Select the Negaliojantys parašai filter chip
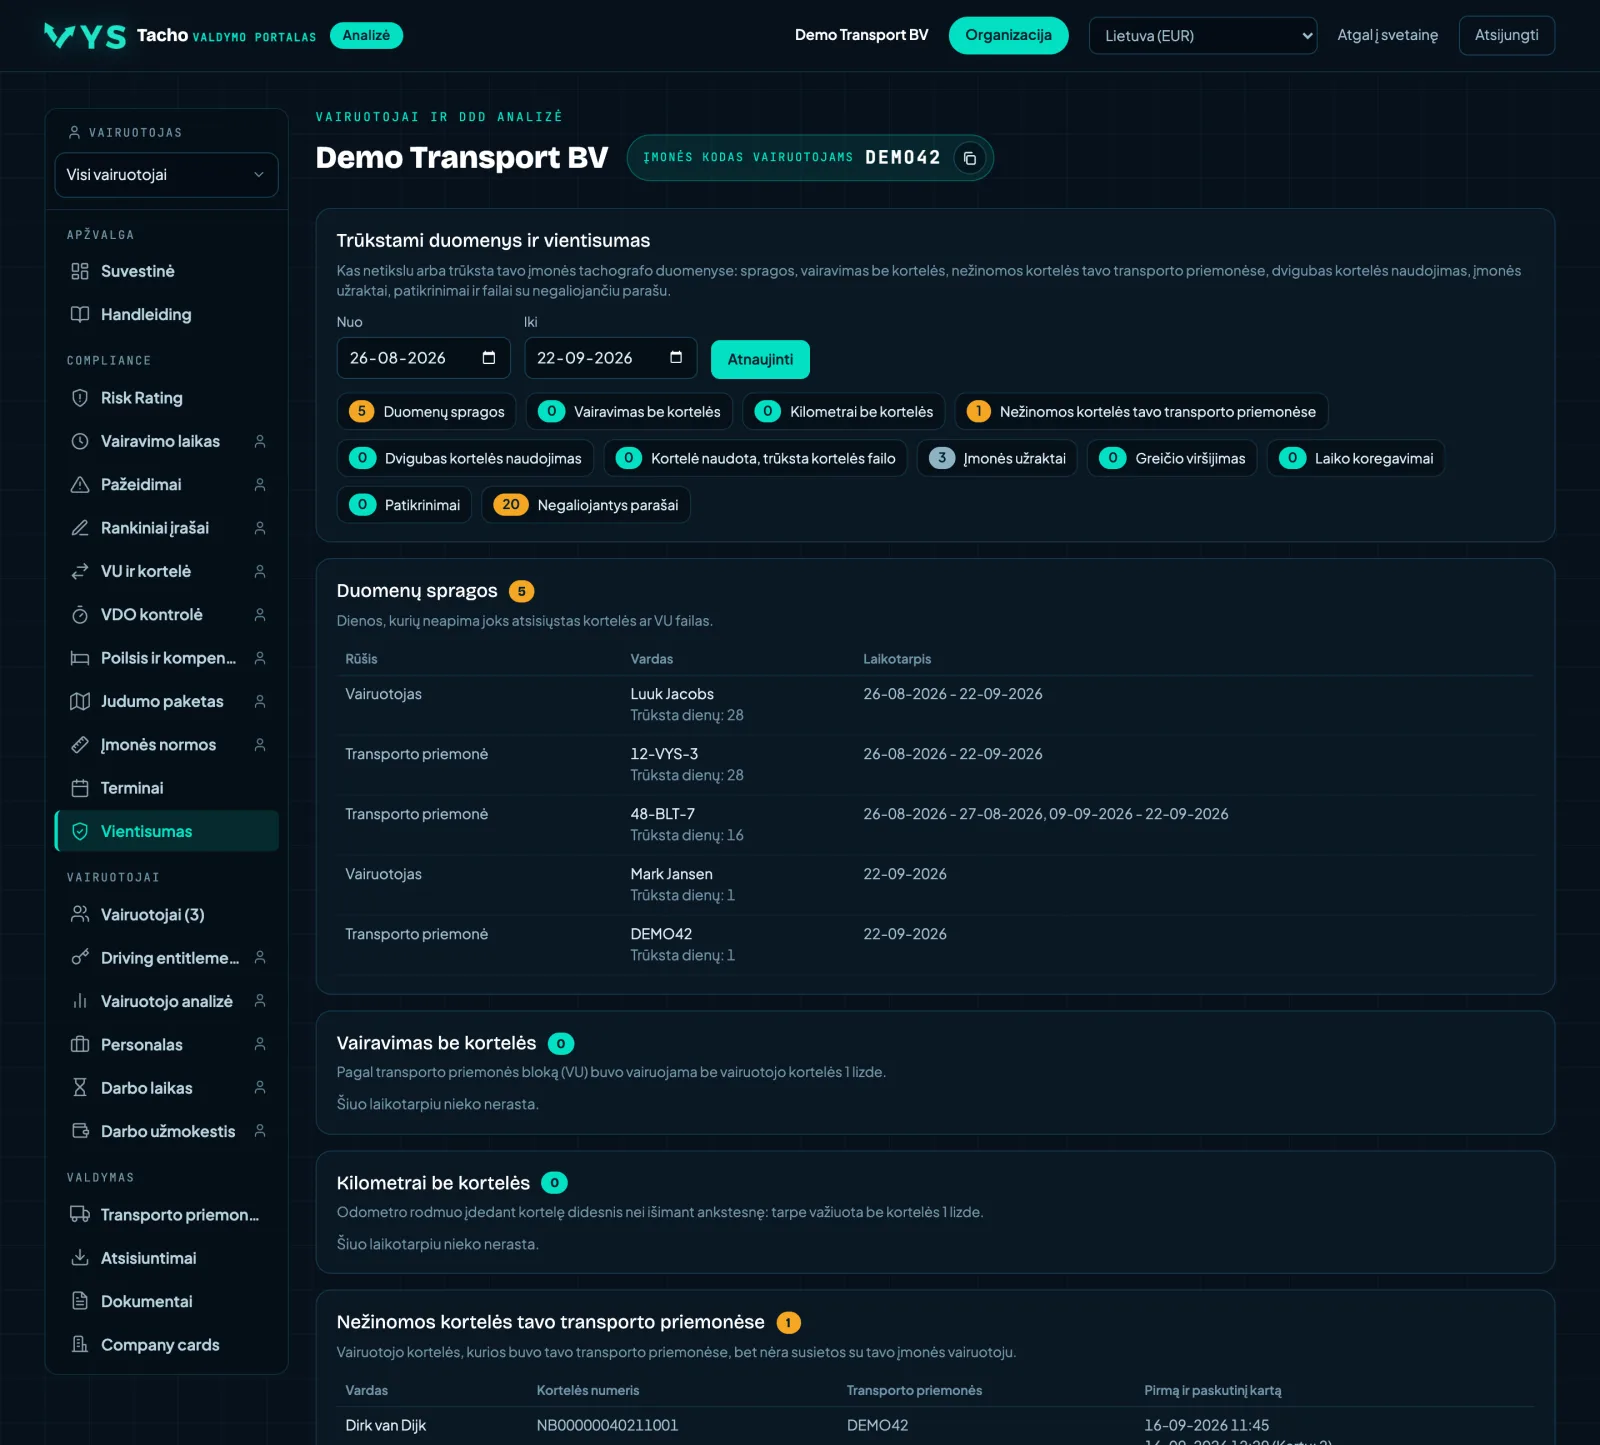This screenshot has width=1600, height=1445. tap(586, 505)
